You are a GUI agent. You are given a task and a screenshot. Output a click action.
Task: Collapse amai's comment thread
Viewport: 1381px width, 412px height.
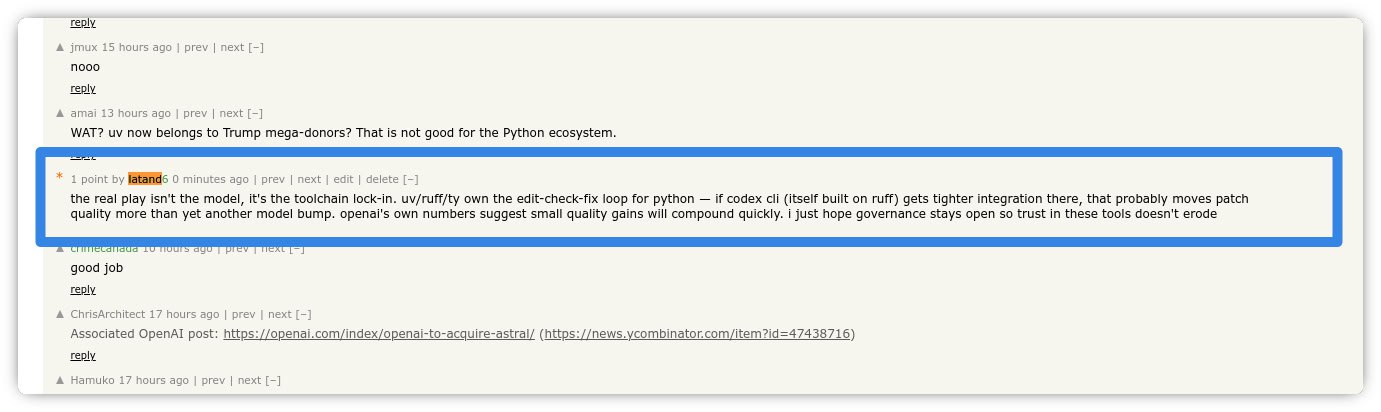255,113
